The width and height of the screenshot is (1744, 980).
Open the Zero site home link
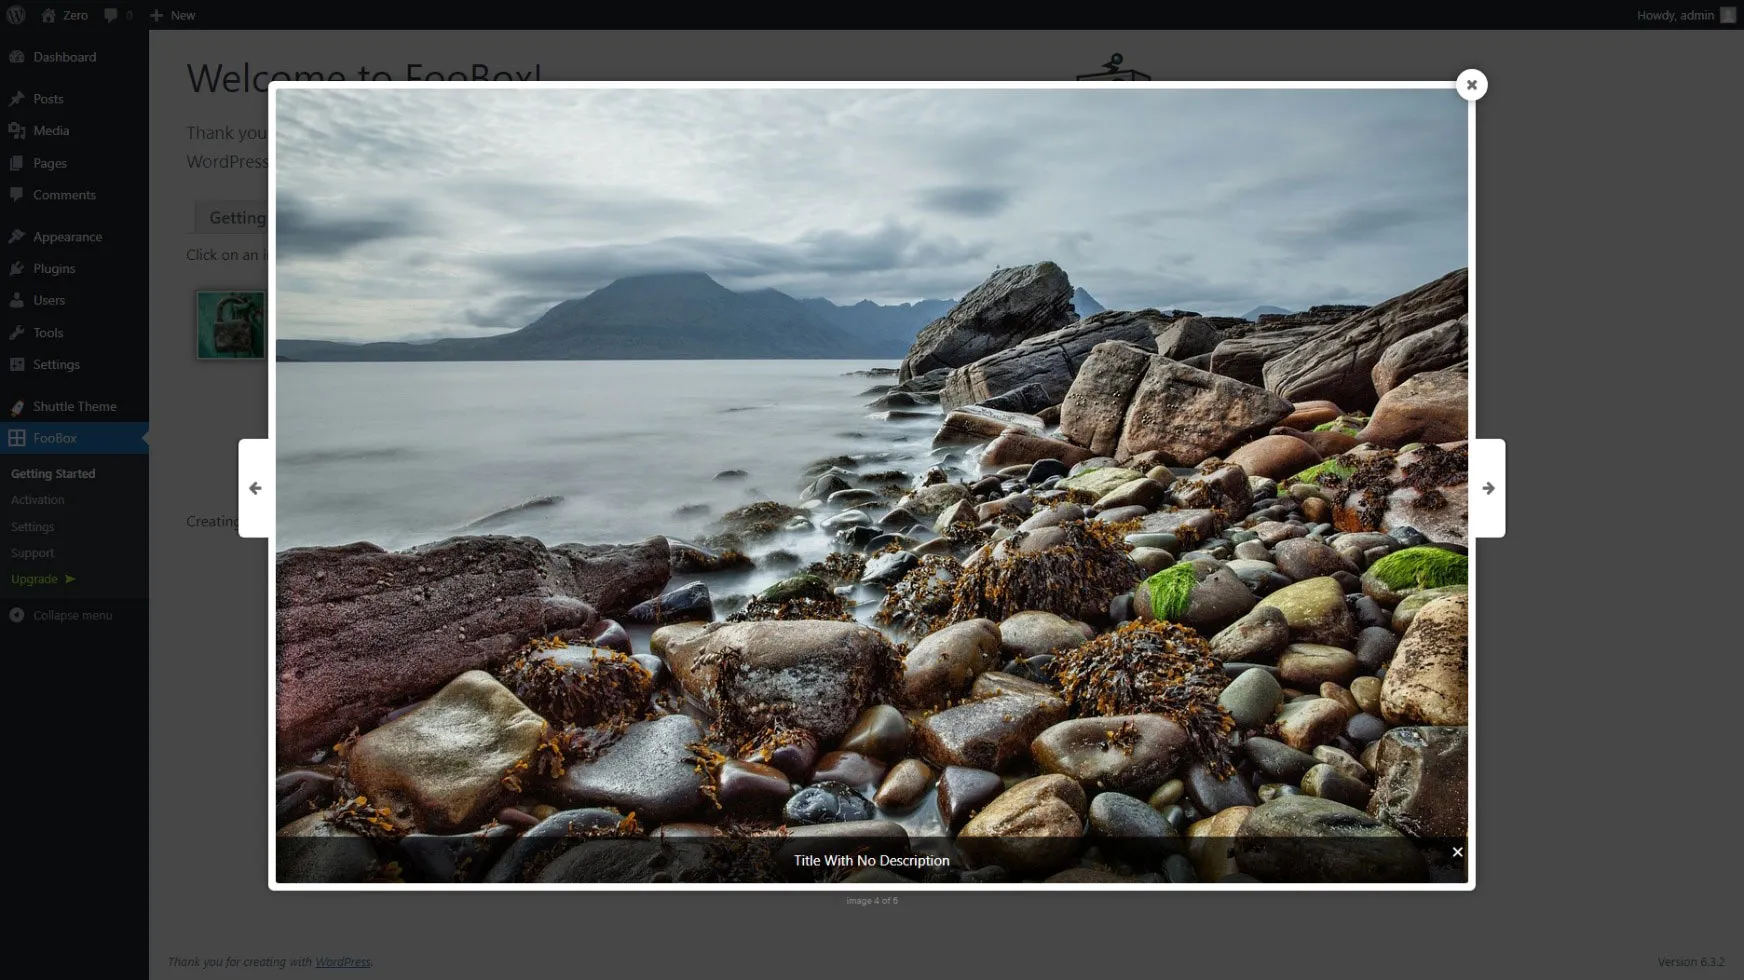tap(65, 15)
